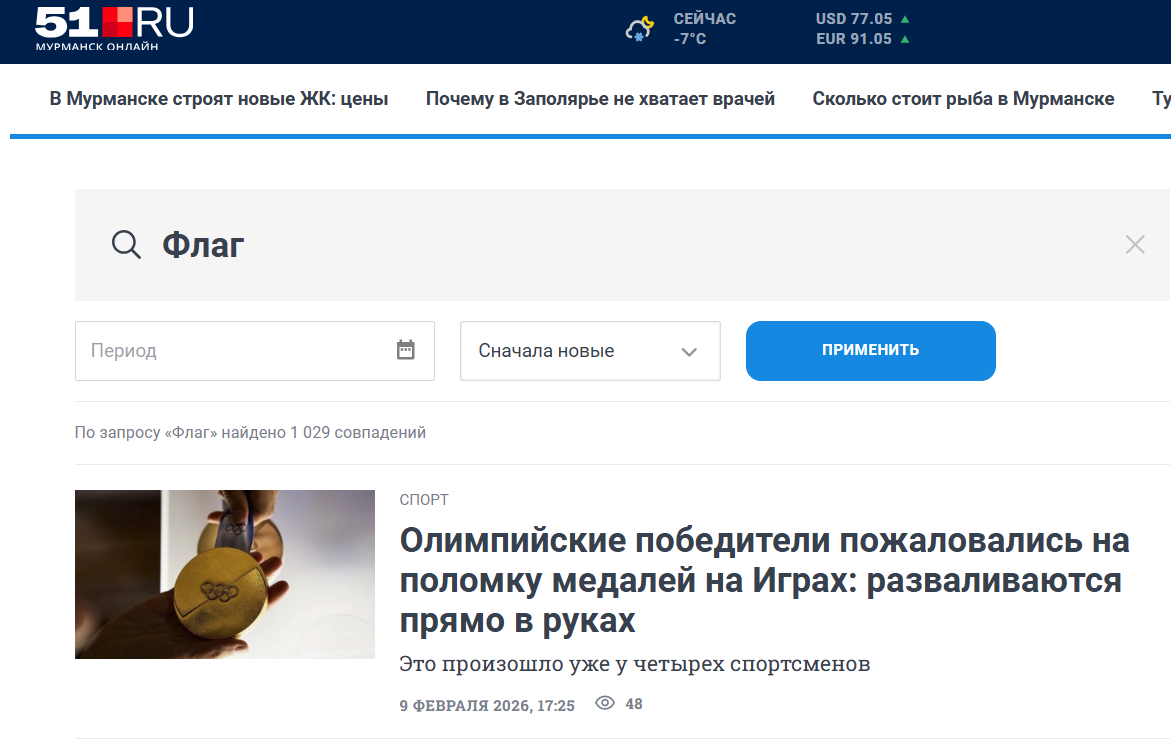Click the green arrow next to USD rate
Viewport: 1171px width, 756px height.
903,17
